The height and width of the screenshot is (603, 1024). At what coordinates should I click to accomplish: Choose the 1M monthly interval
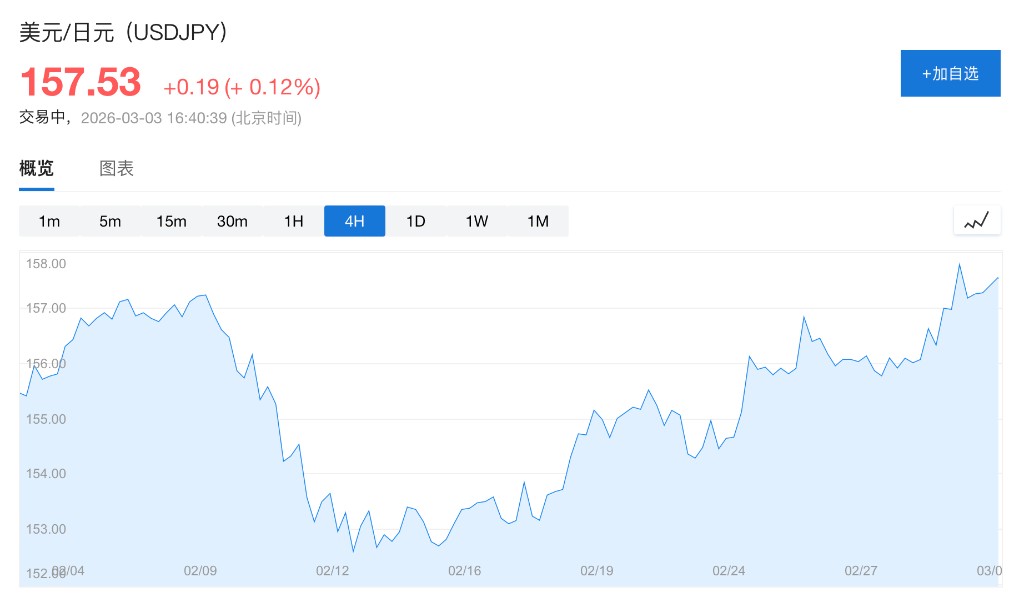538,221
